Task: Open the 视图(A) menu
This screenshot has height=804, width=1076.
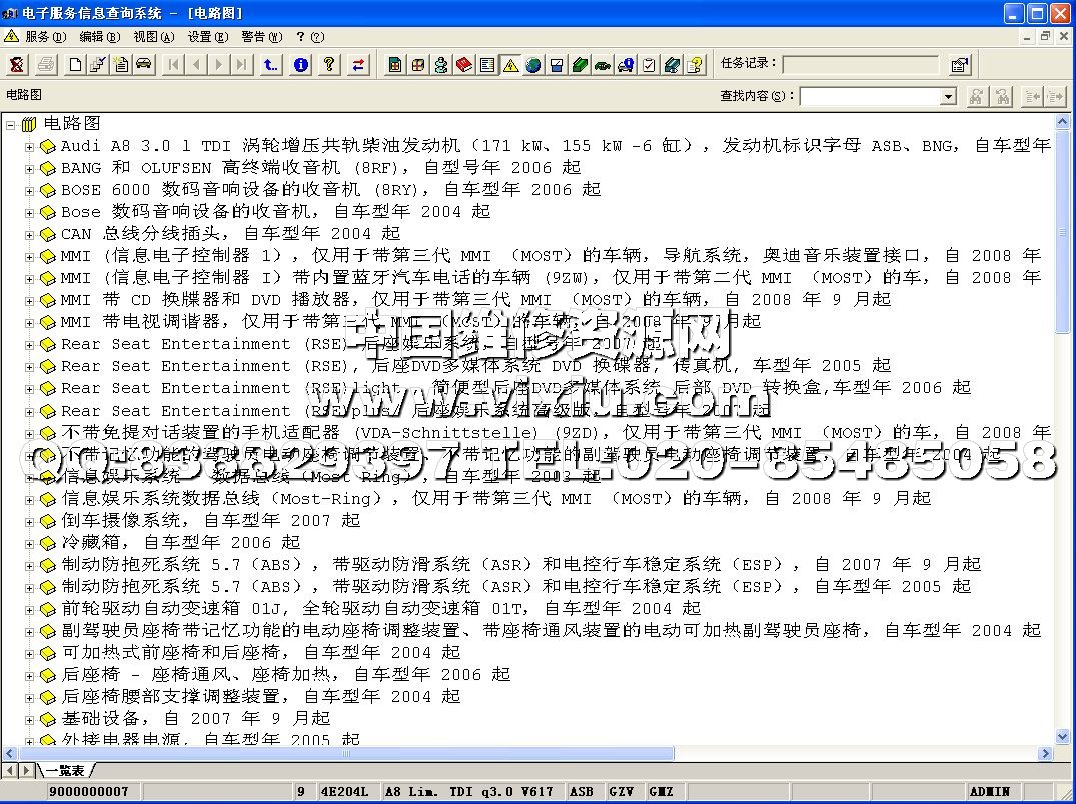Action: (154, 37)
